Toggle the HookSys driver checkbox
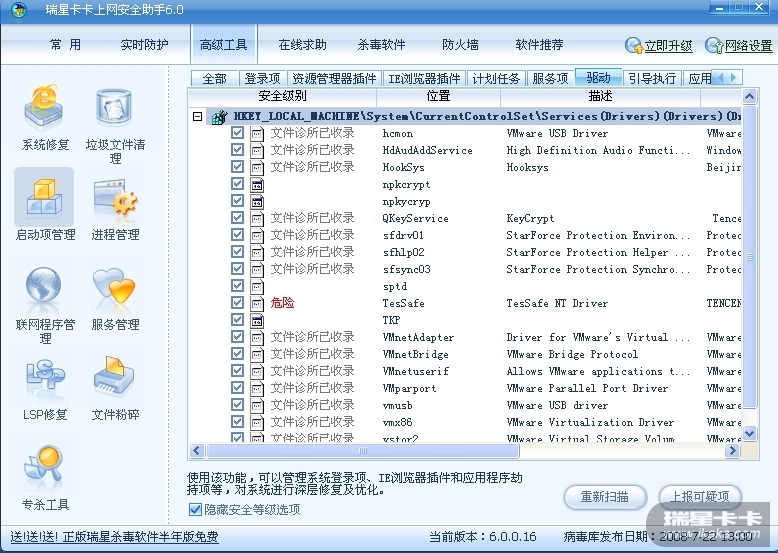Viewport: 778px width, 553px height. coord(237,166)
